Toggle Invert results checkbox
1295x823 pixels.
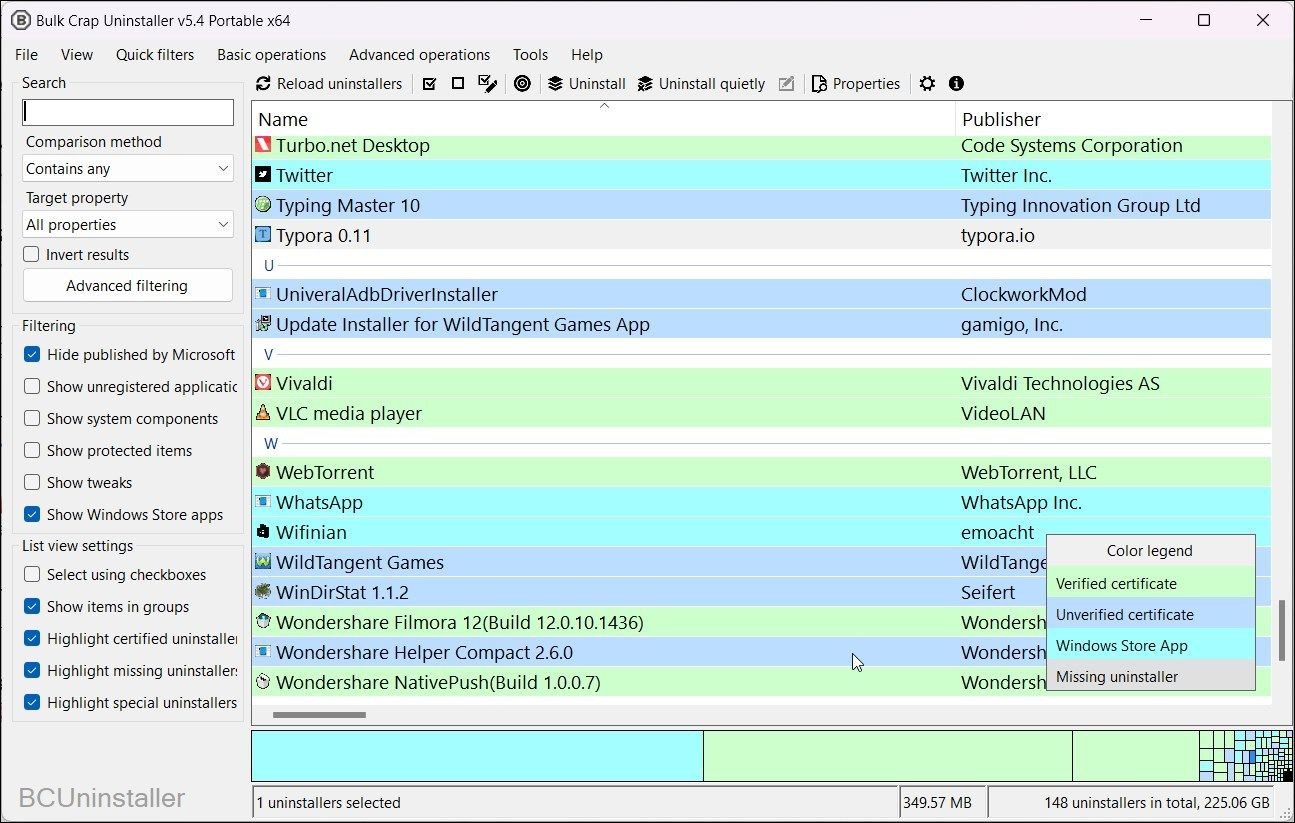(32, 255)
